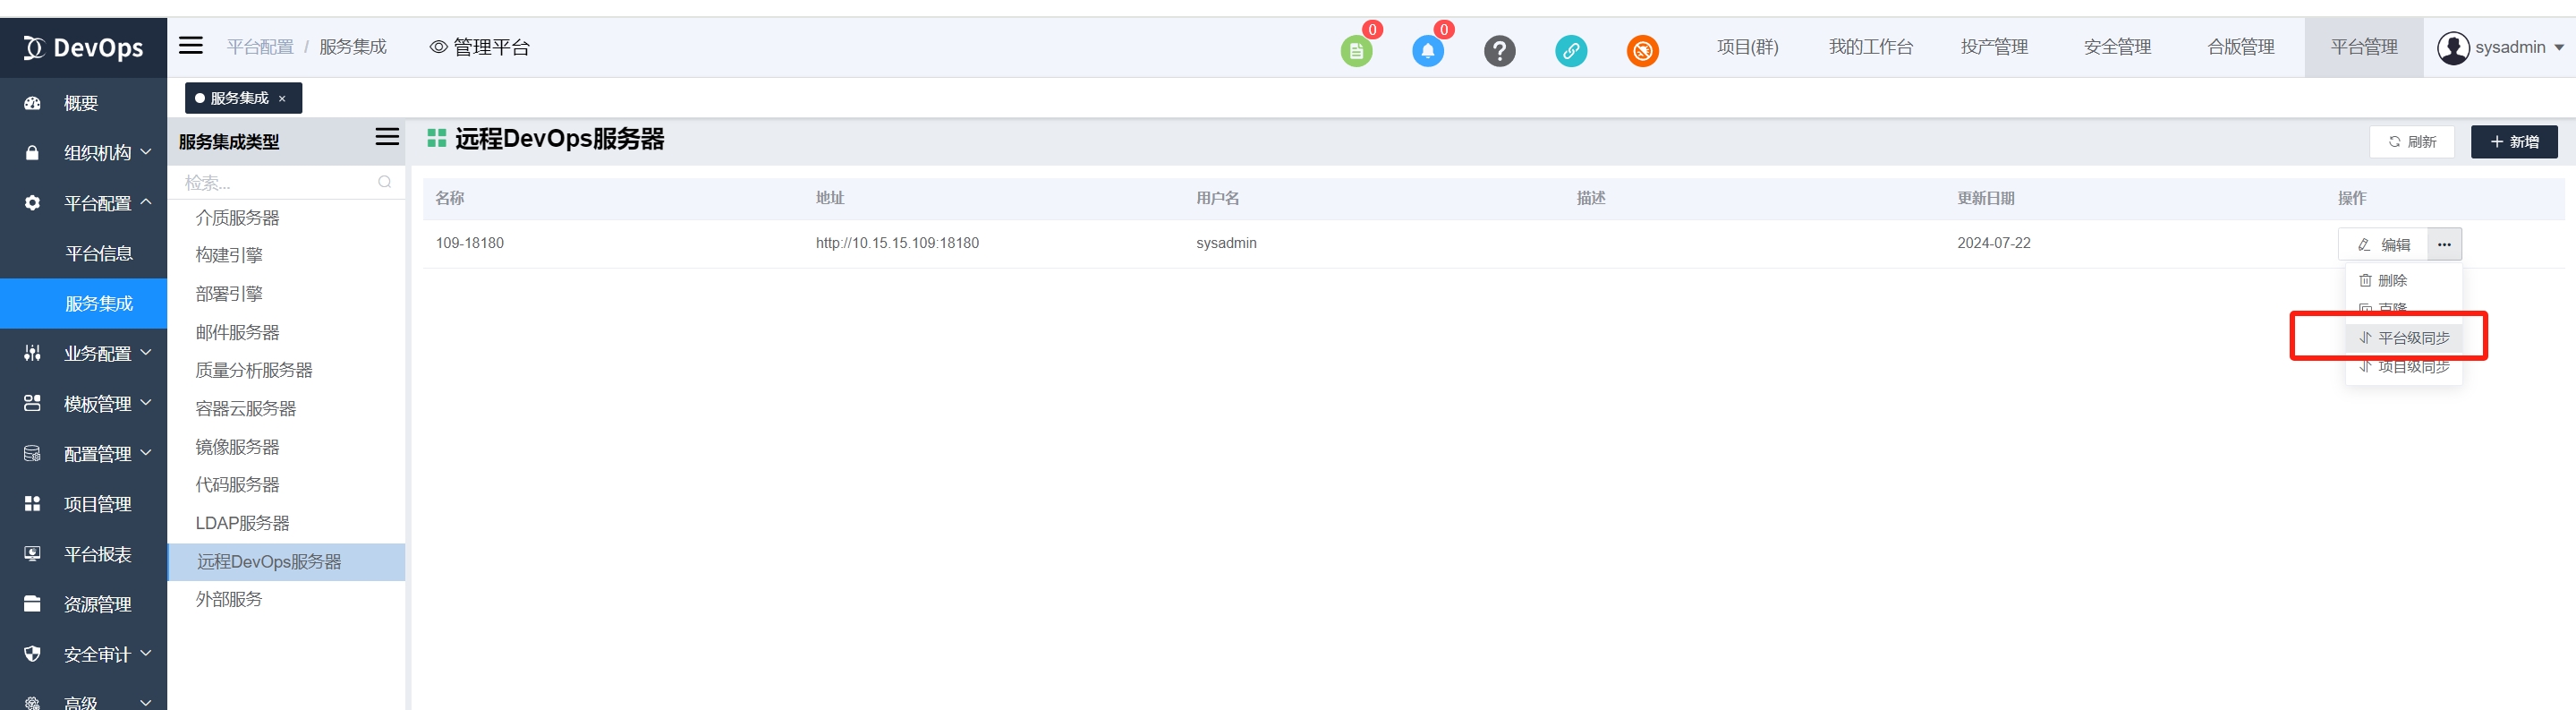Click the 2024-07-22 update date cell
2576x710 pixels.
point(1994,243)
